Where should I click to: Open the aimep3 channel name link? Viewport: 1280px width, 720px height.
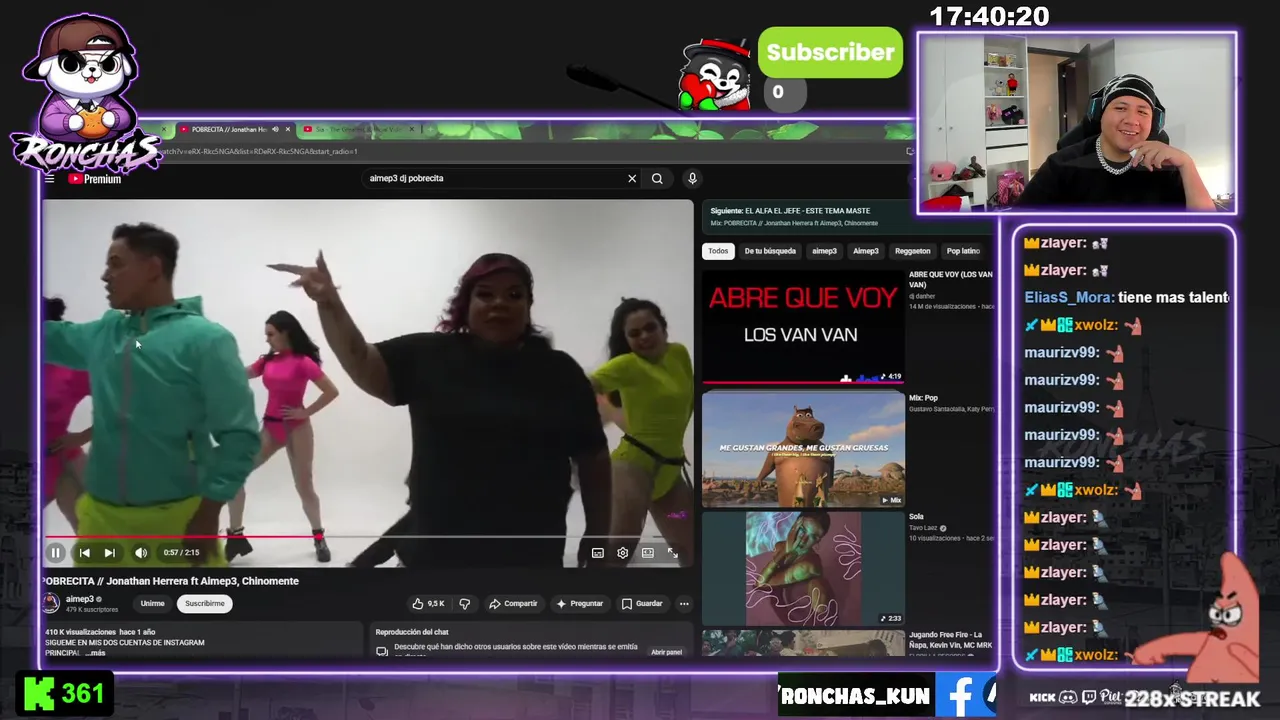click(80, 598)
